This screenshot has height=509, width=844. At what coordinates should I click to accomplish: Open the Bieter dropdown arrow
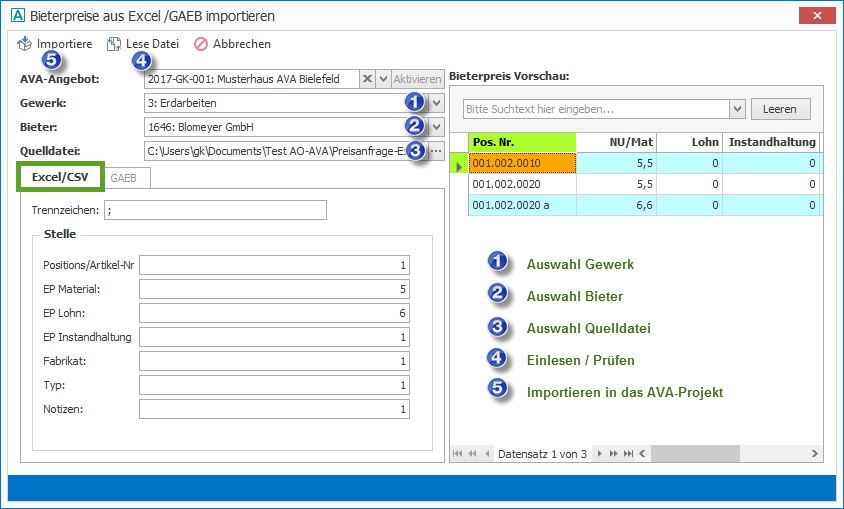[437, 127]
